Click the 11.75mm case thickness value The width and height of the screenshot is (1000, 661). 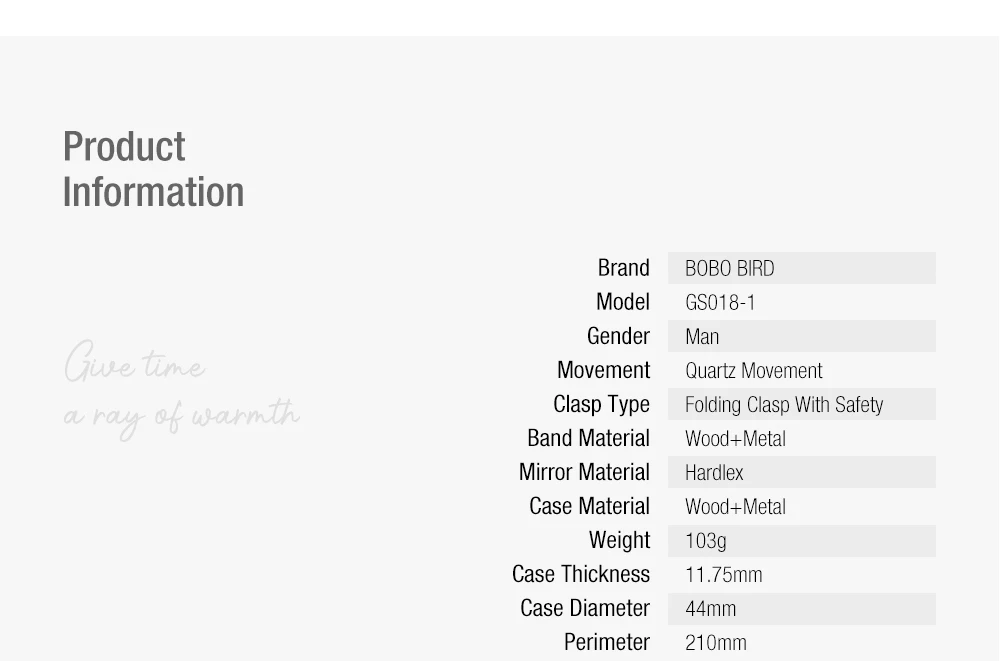(724, 575)
